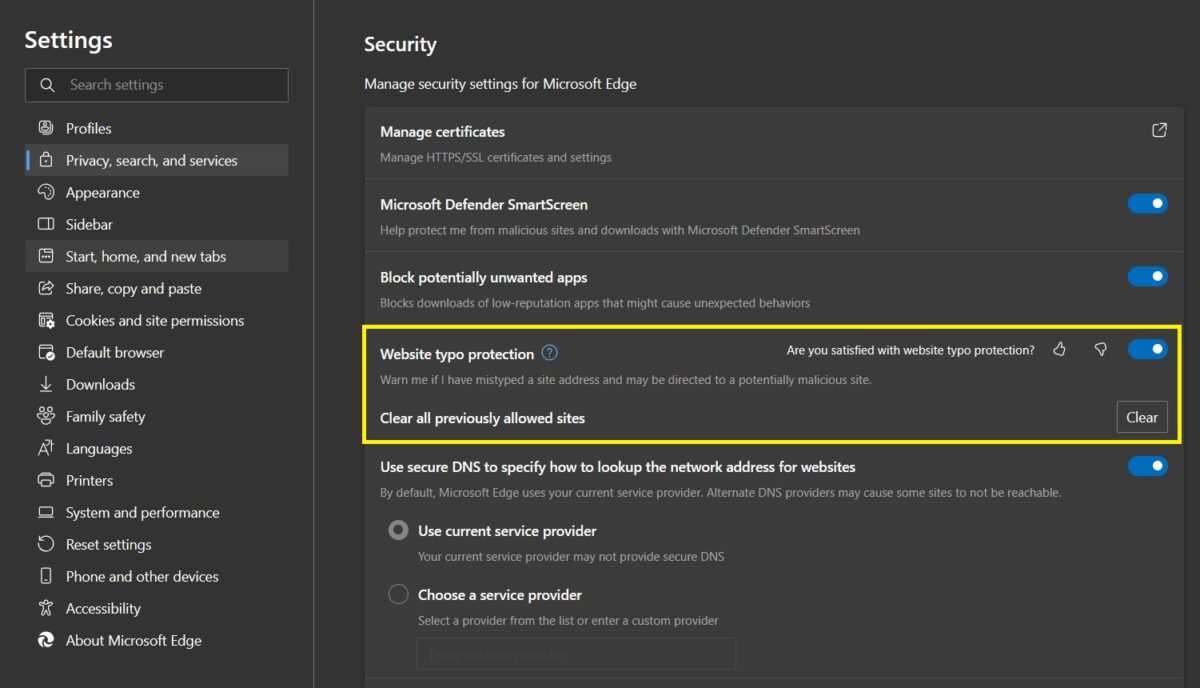1200x688 pixels.
Task: Click 'Are you satisfied with website typo protection?' text
Action: [x=910, y=350]
